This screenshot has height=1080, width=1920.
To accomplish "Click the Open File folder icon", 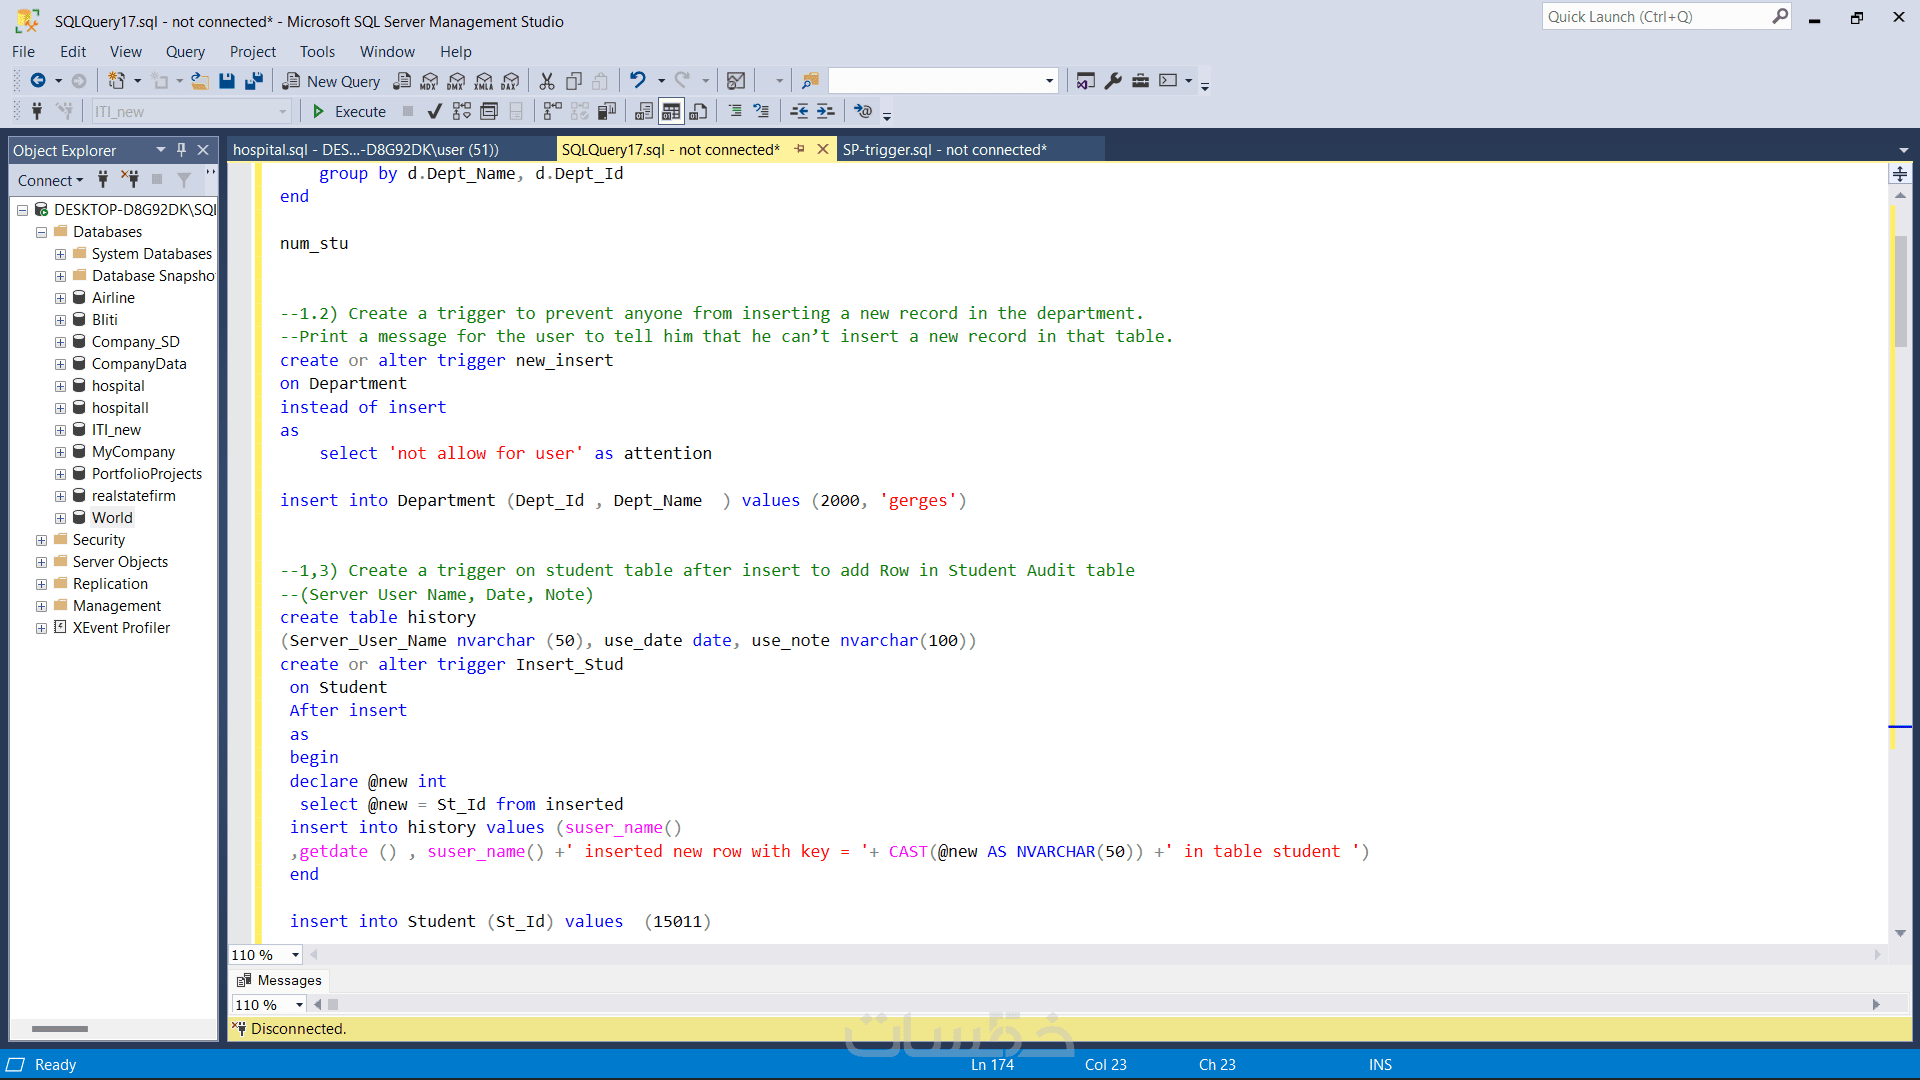I will click(200, 81).
